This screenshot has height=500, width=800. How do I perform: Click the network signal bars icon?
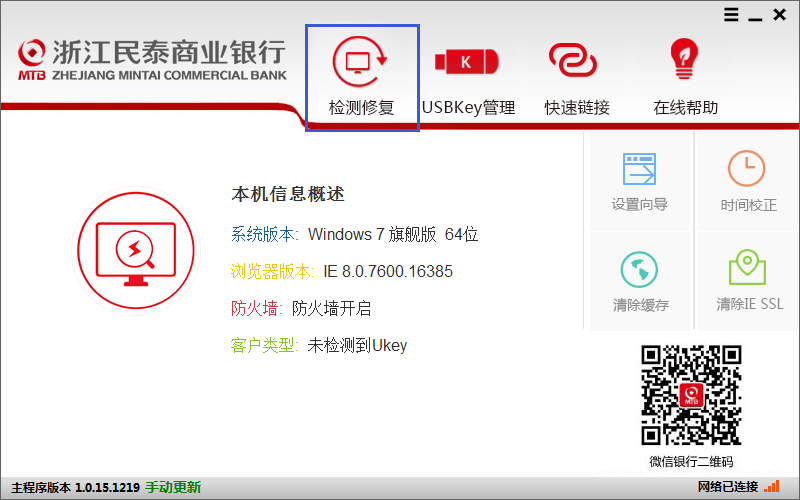772,486
